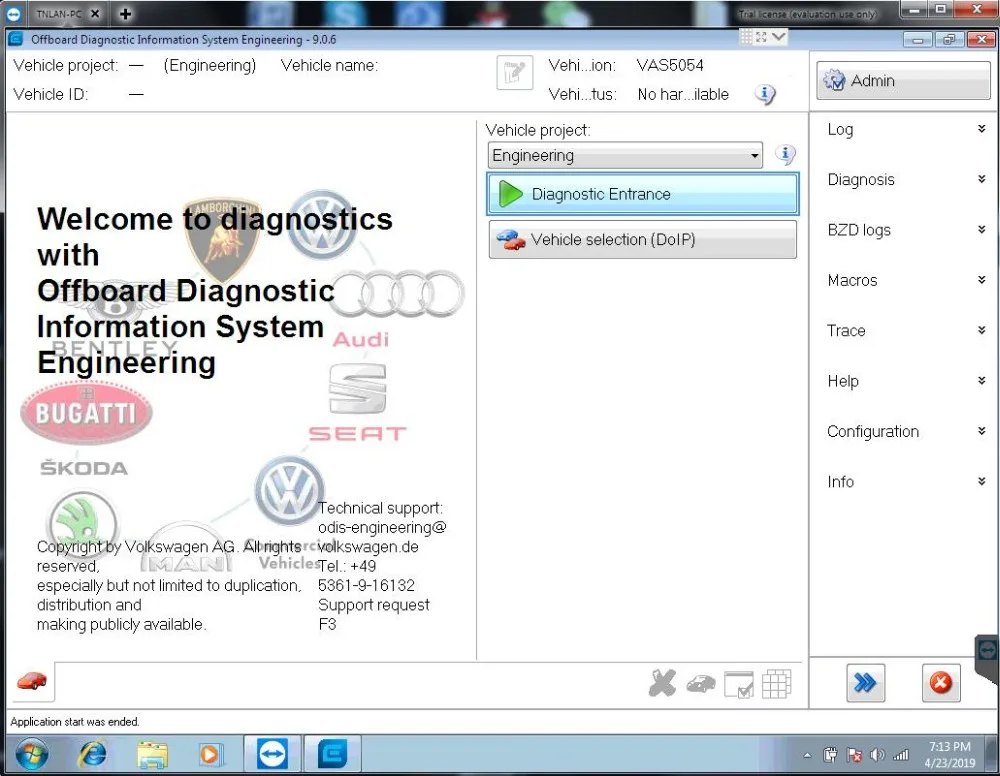Open the Engineering vehicle project dropdown
1000x776 pixels.
pyautogui.click(x=625, y=156)
